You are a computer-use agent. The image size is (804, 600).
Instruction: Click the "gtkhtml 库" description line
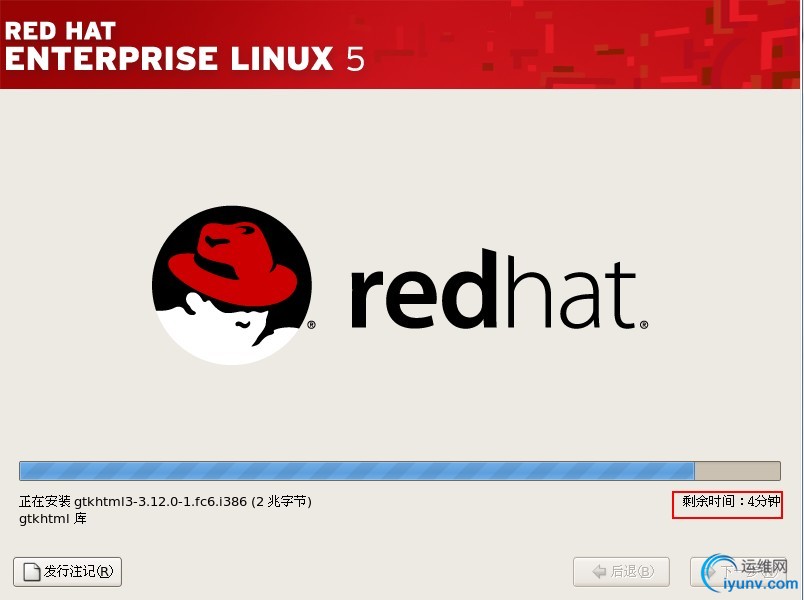point(53,518)
